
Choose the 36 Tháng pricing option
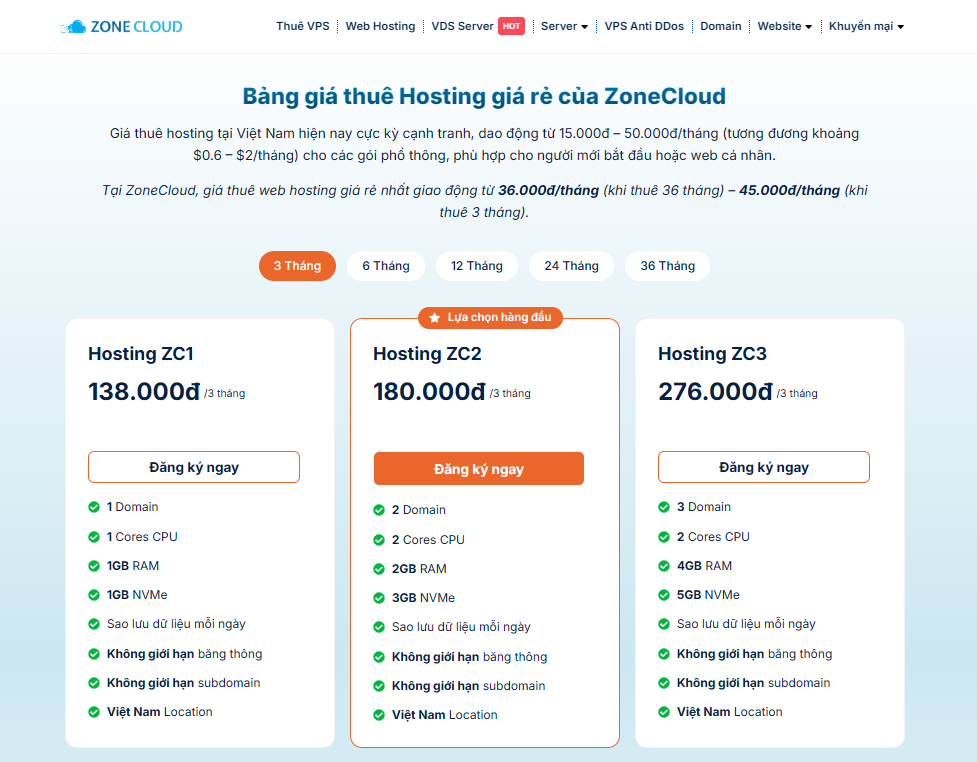(667, 266)
